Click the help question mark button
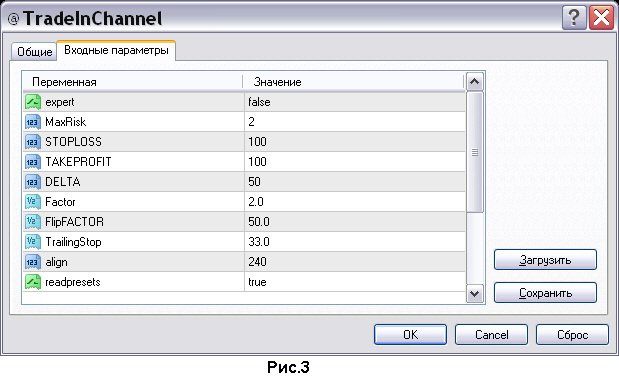The width and height of the screenshot is (619, 379). click(x=574, y=18)
